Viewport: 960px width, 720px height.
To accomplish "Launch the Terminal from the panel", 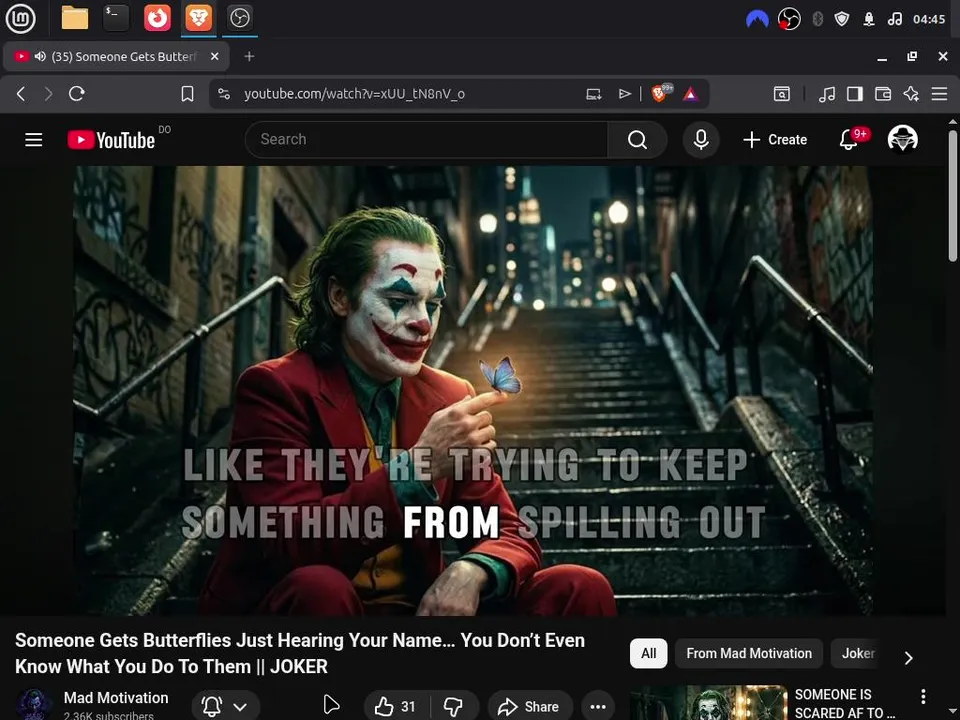I will (116, 18).
